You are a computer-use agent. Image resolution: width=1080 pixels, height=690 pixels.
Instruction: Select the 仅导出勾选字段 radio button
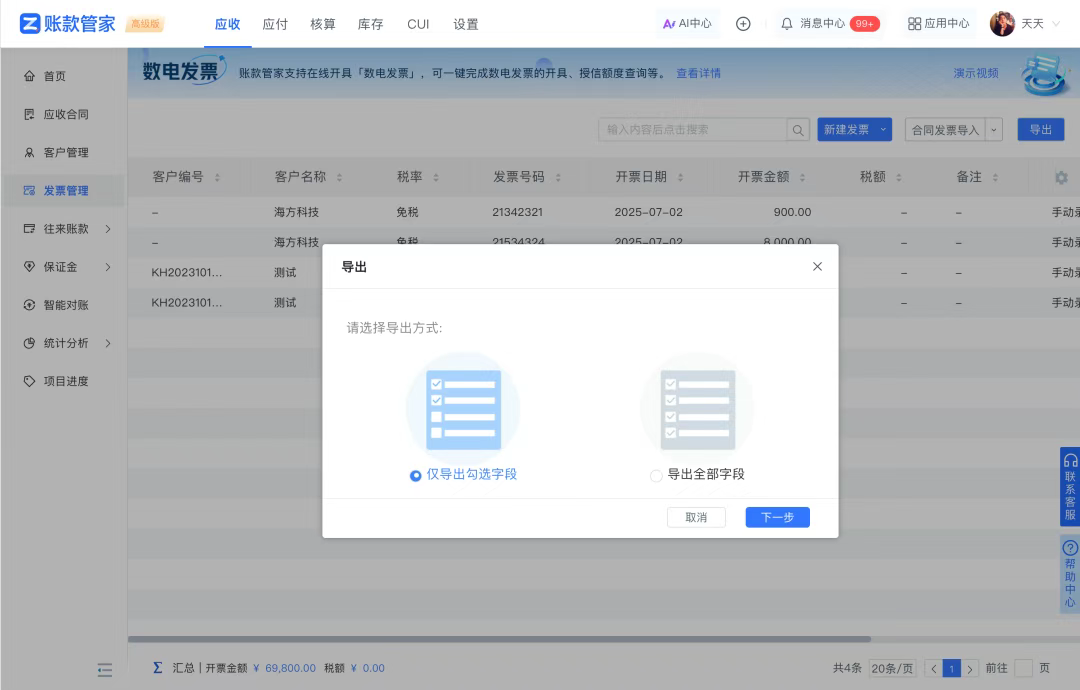point(415,475)
